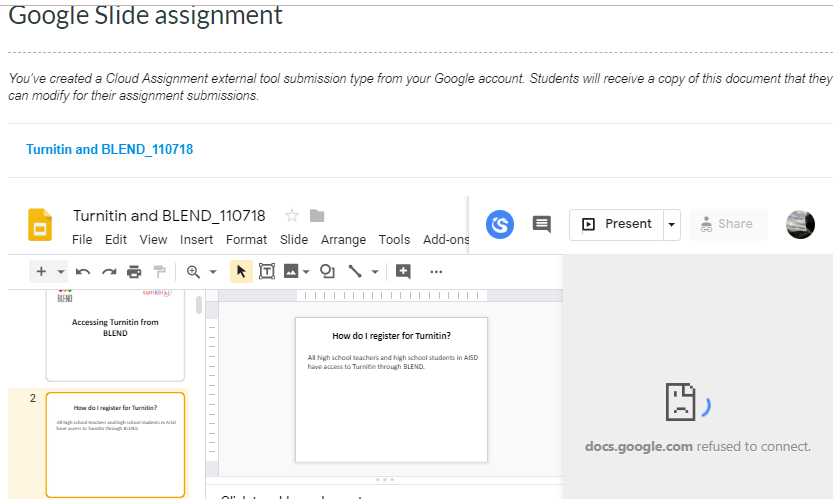Viewport: 833px width, 499px height.
Task: Print the presentation
Action: pyautogui.click(x=134, y=271)
